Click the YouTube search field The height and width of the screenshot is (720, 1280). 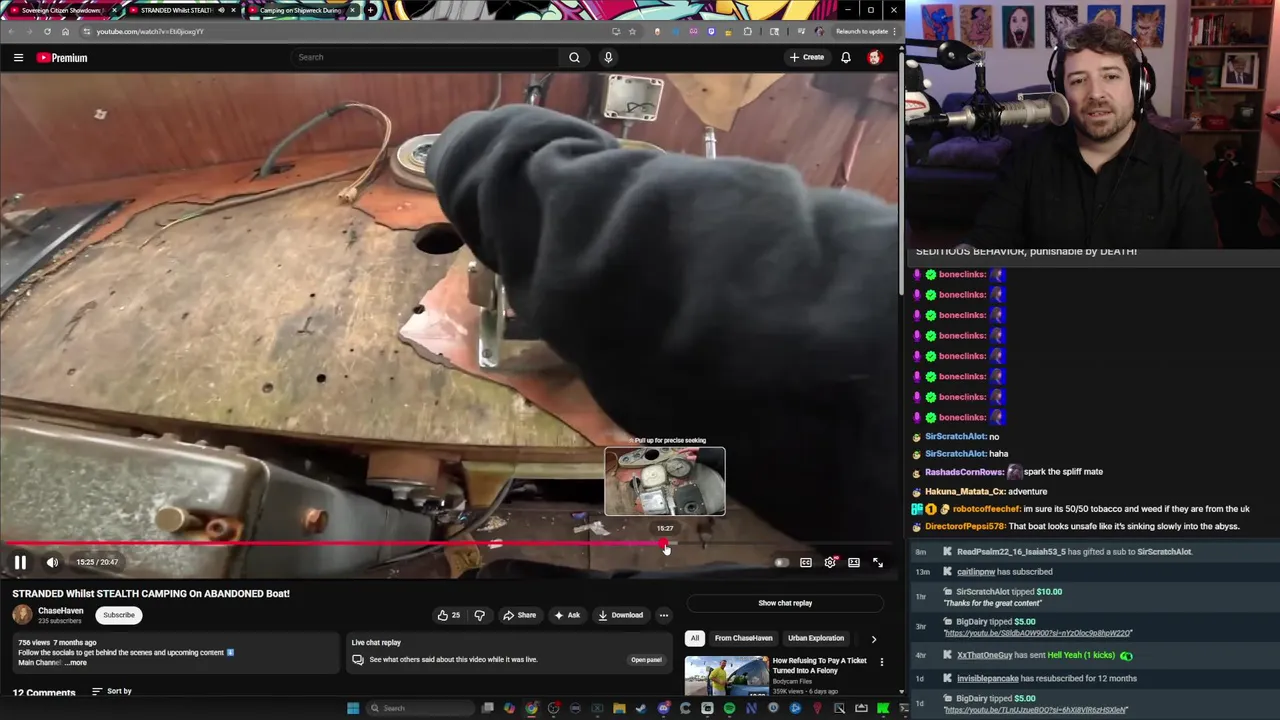[x=425, y=57]
